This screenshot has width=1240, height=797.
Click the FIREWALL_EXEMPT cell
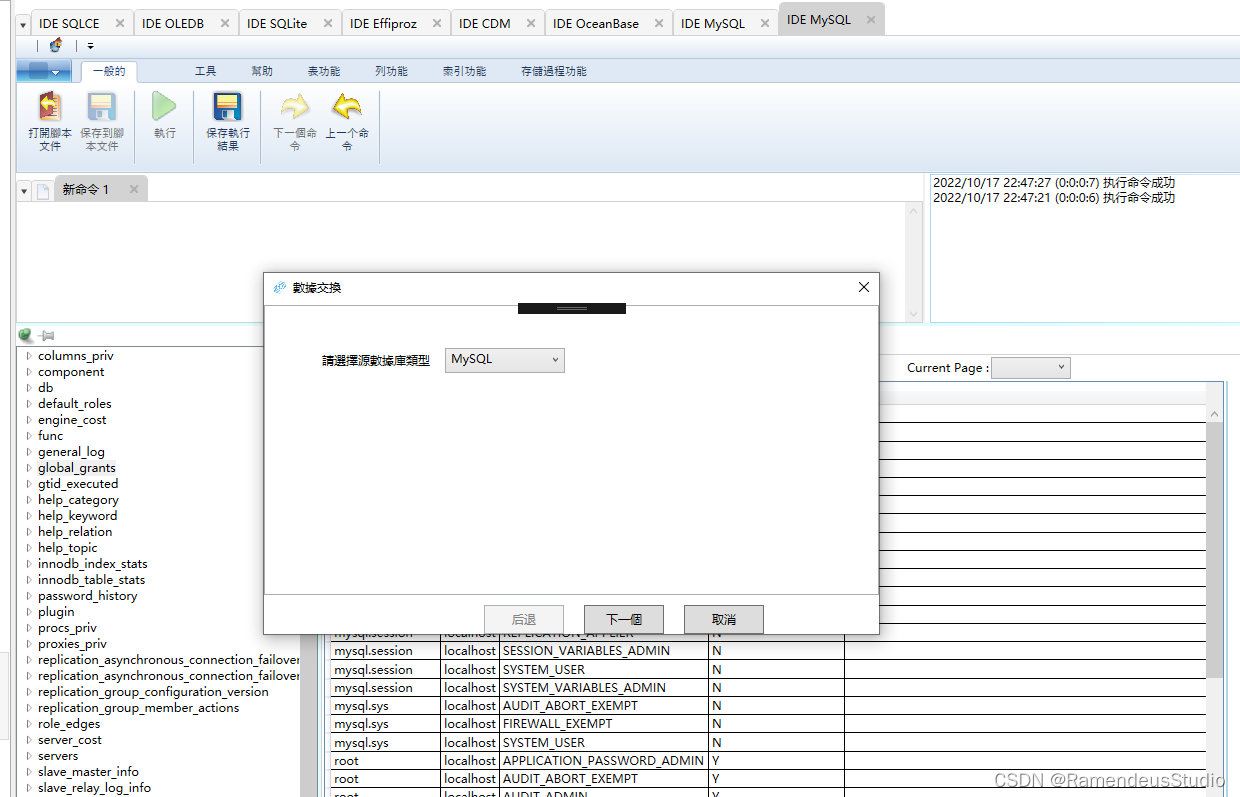pyautogui.click(x=604, y=724)
